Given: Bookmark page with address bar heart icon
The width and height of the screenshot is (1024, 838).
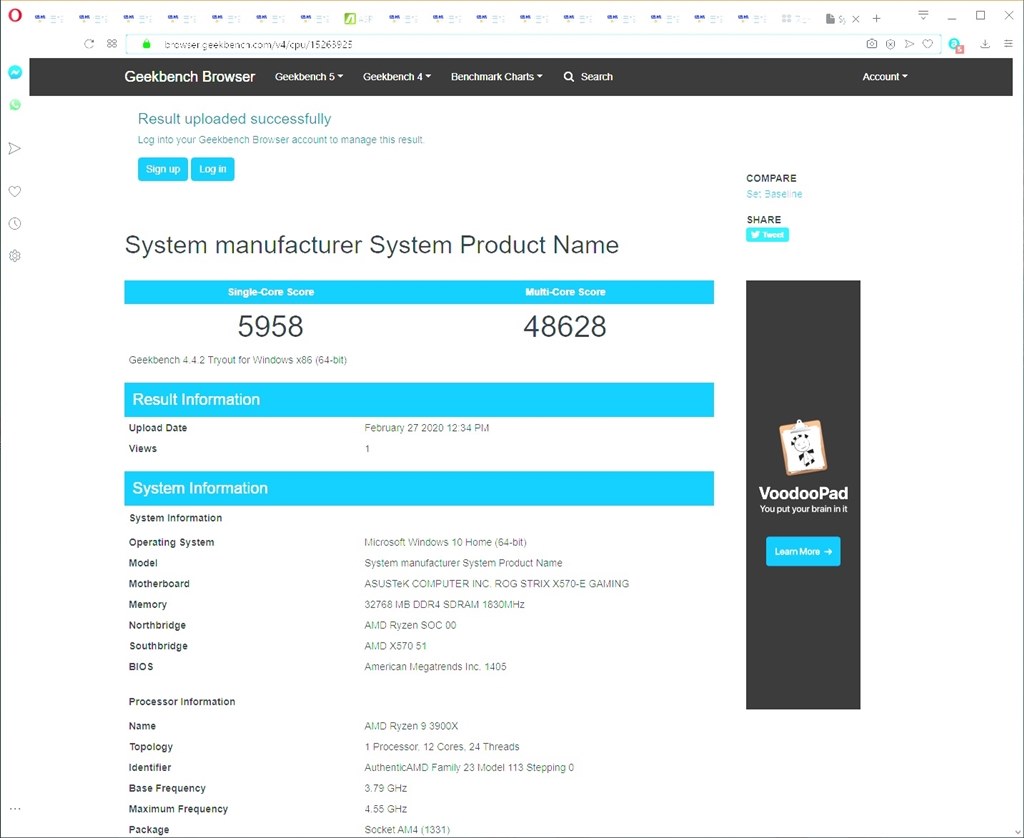Looking at the screenshot, I should pyautogui.click(x=927, y=44).
